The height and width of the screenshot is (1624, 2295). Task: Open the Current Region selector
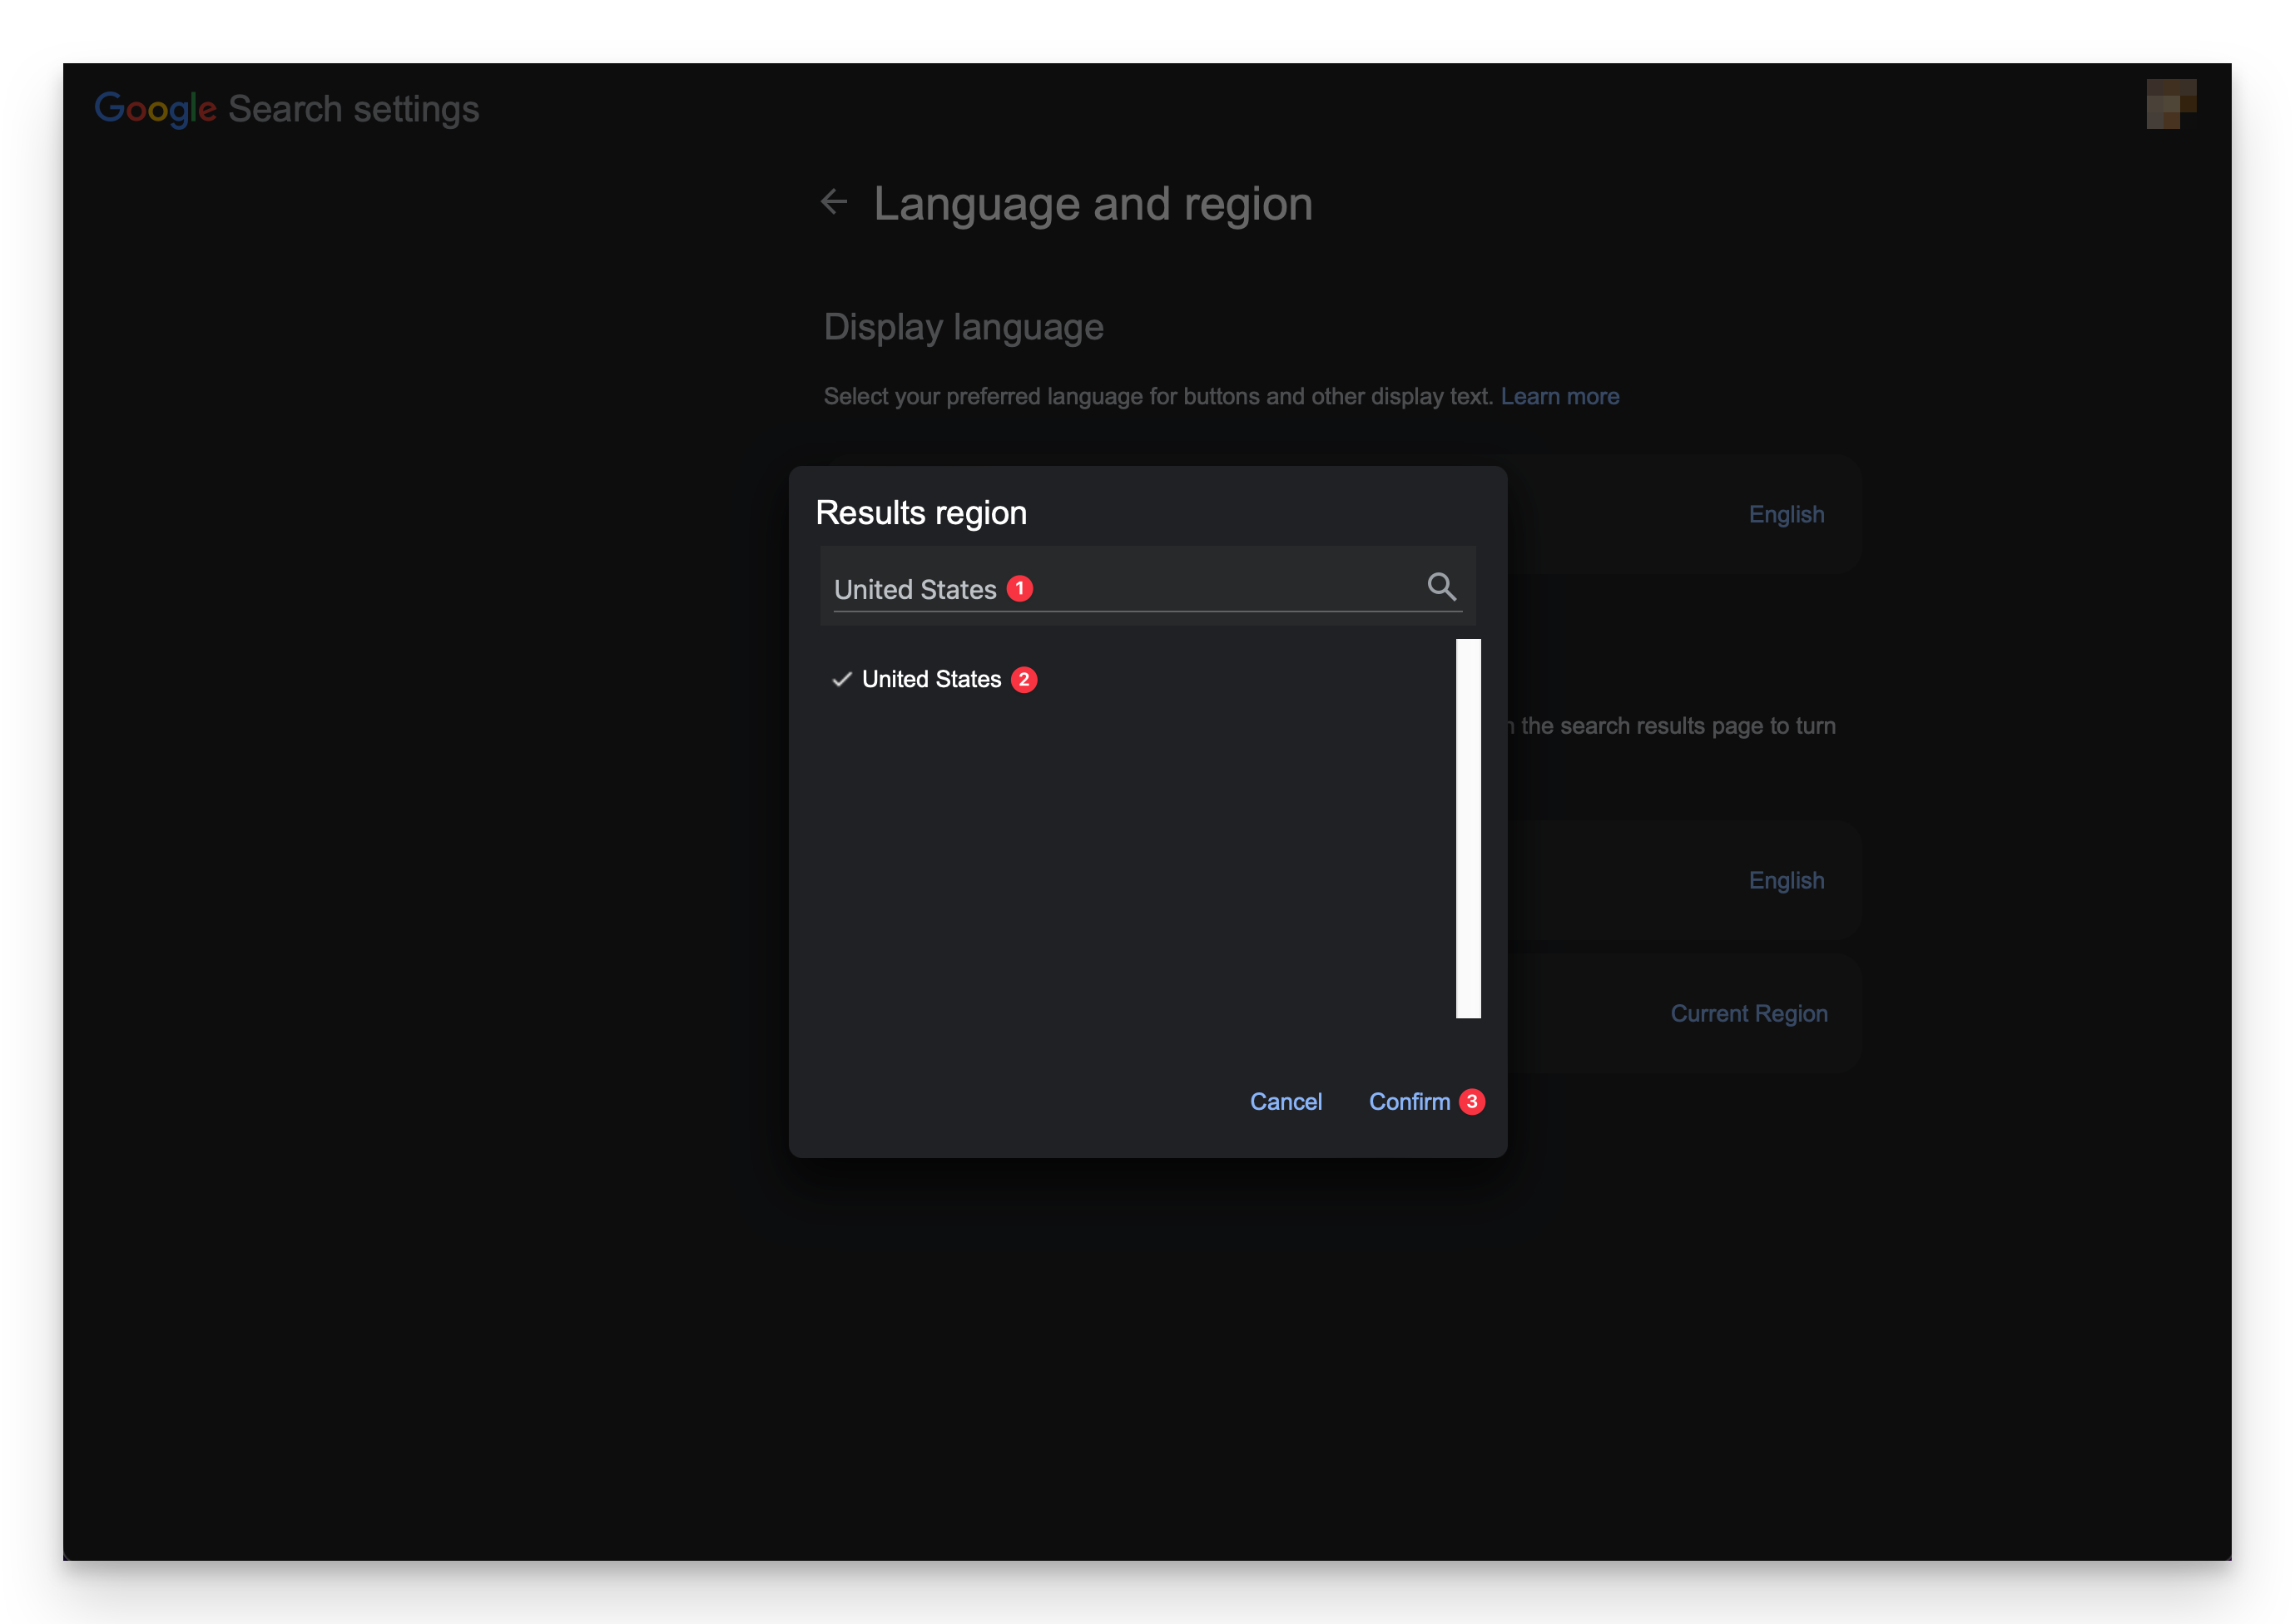tap(1748, 1013)
